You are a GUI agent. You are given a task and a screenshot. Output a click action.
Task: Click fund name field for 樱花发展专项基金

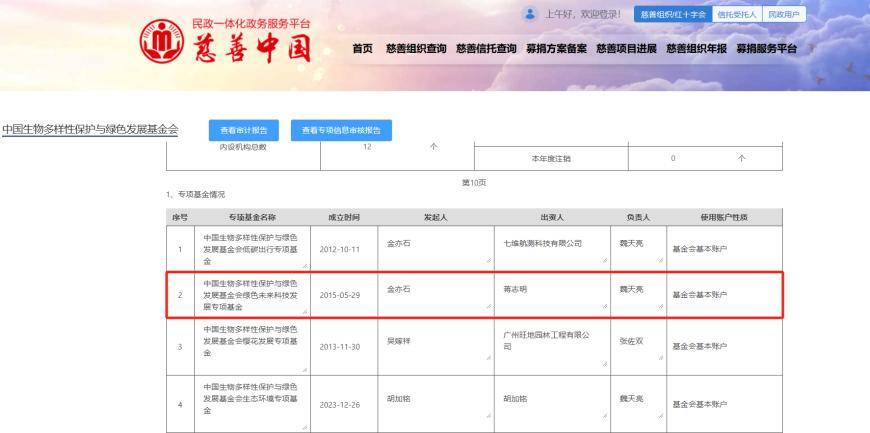252,346
